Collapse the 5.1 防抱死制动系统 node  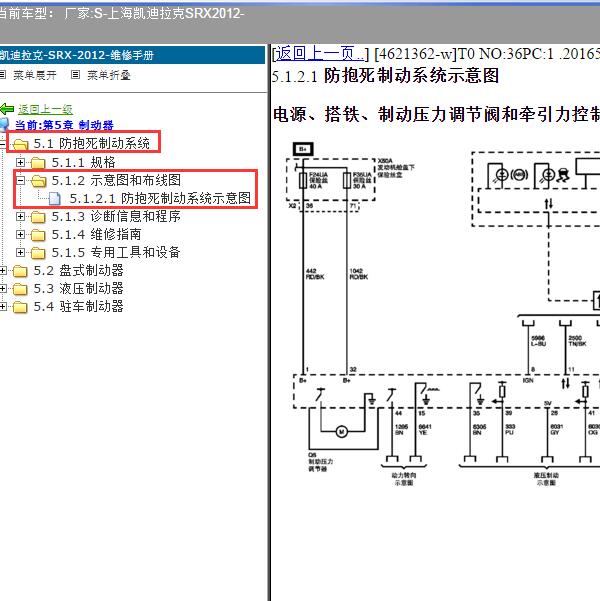pos(3,144)
